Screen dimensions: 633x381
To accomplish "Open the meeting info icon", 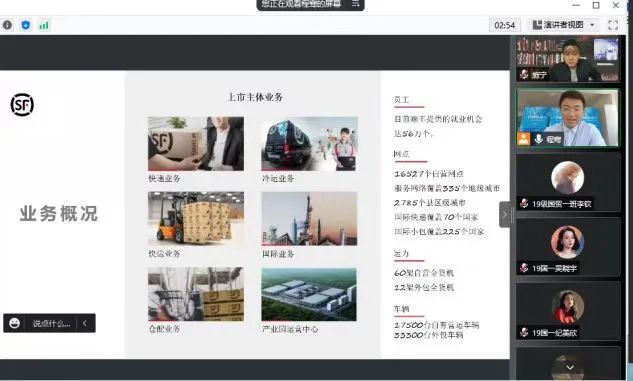I will (x=7, y=25).
